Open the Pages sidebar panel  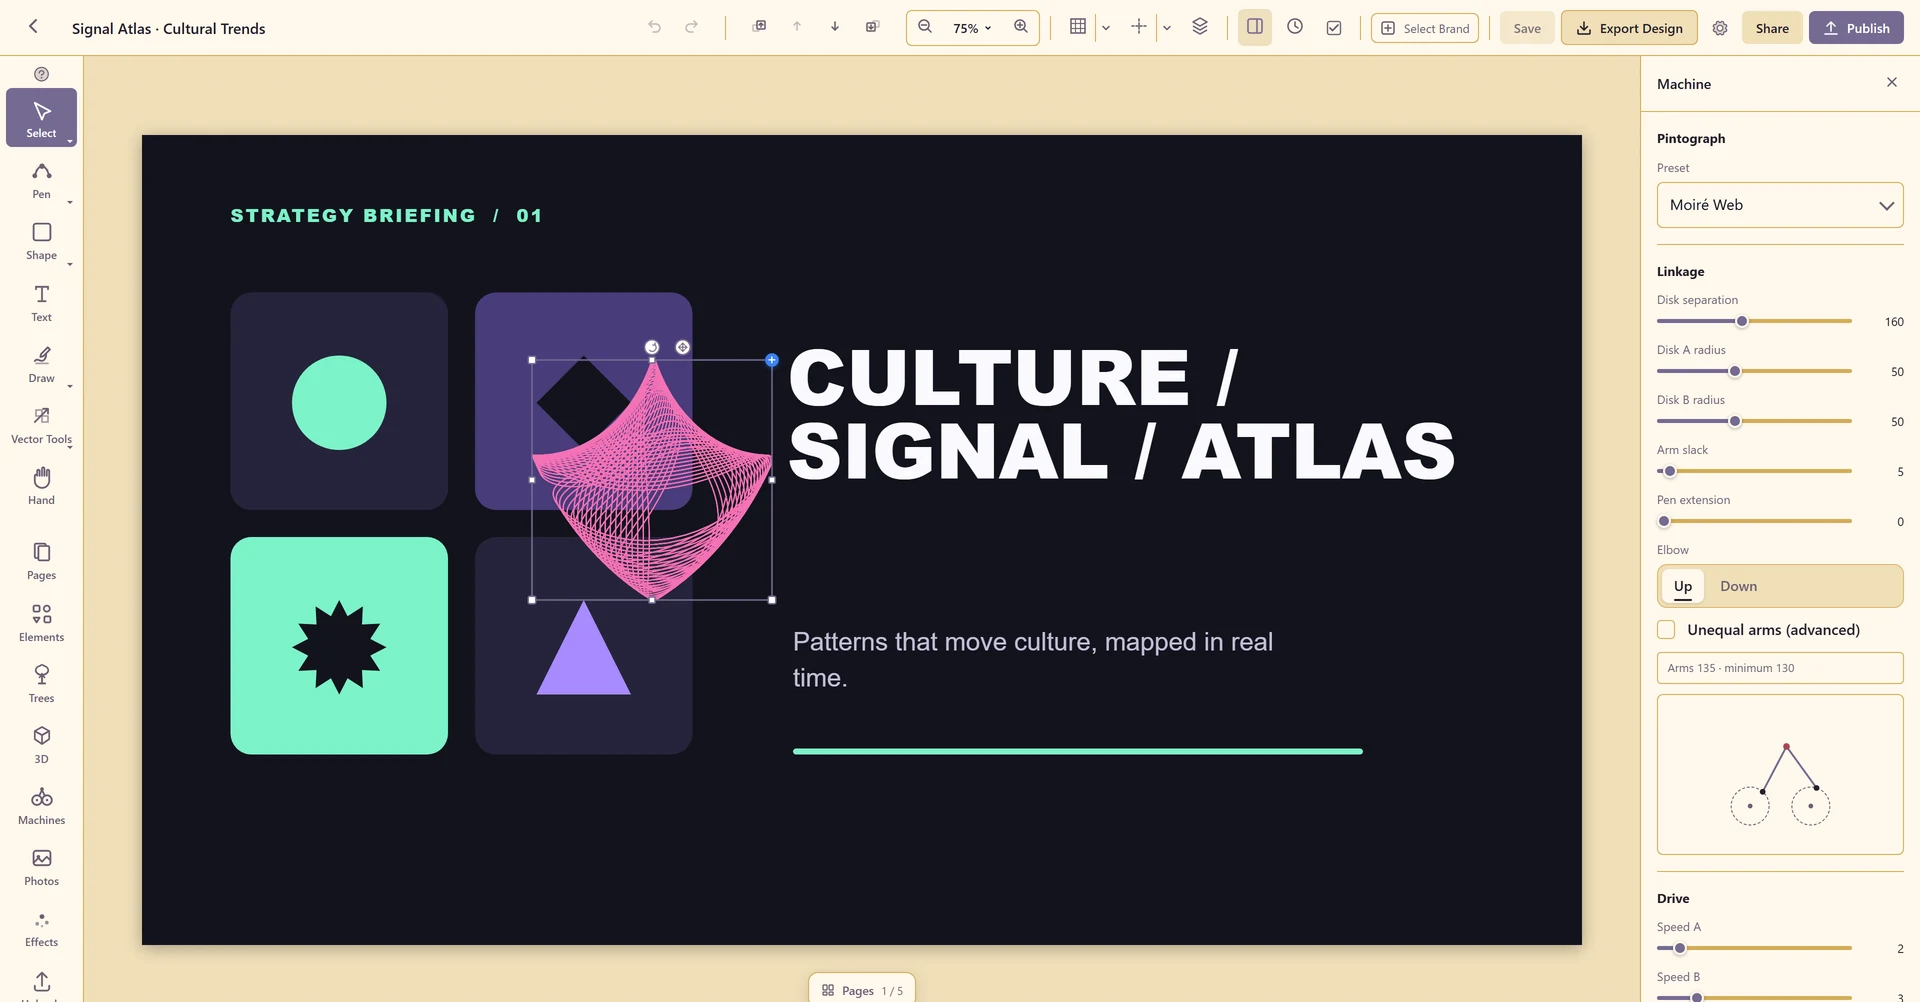coord(41,561)
